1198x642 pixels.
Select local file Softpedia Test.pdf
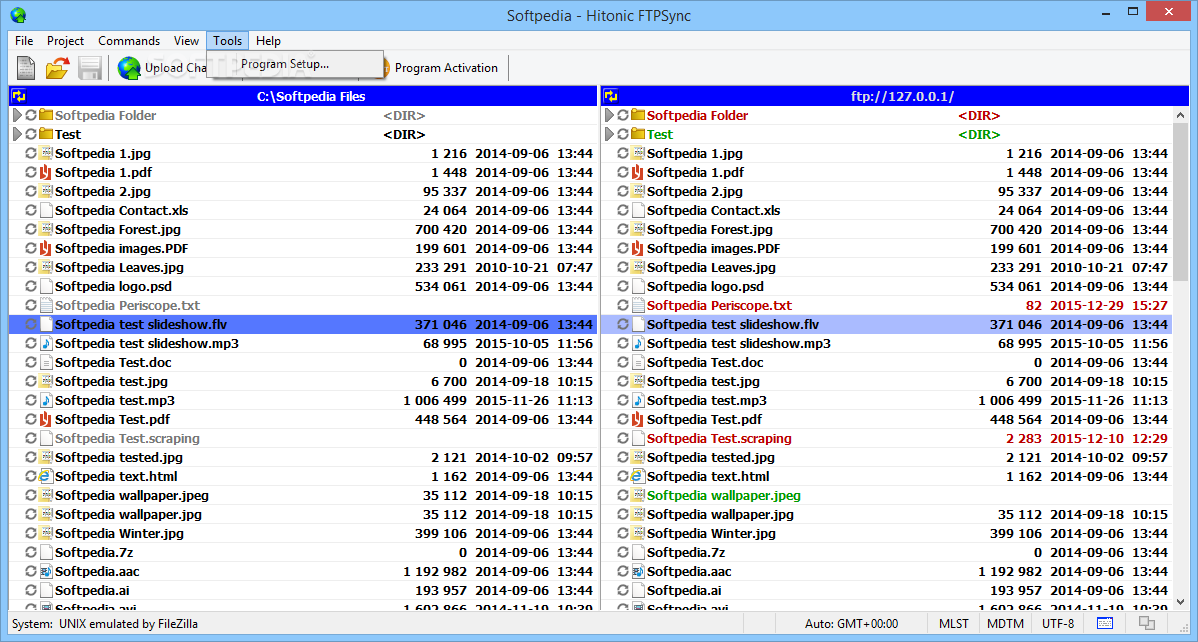[x=303, y=420]
